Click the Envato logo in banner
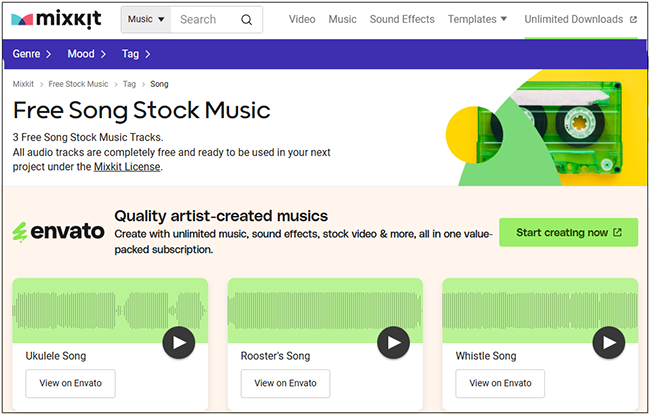650x415 pixels. 58,232
